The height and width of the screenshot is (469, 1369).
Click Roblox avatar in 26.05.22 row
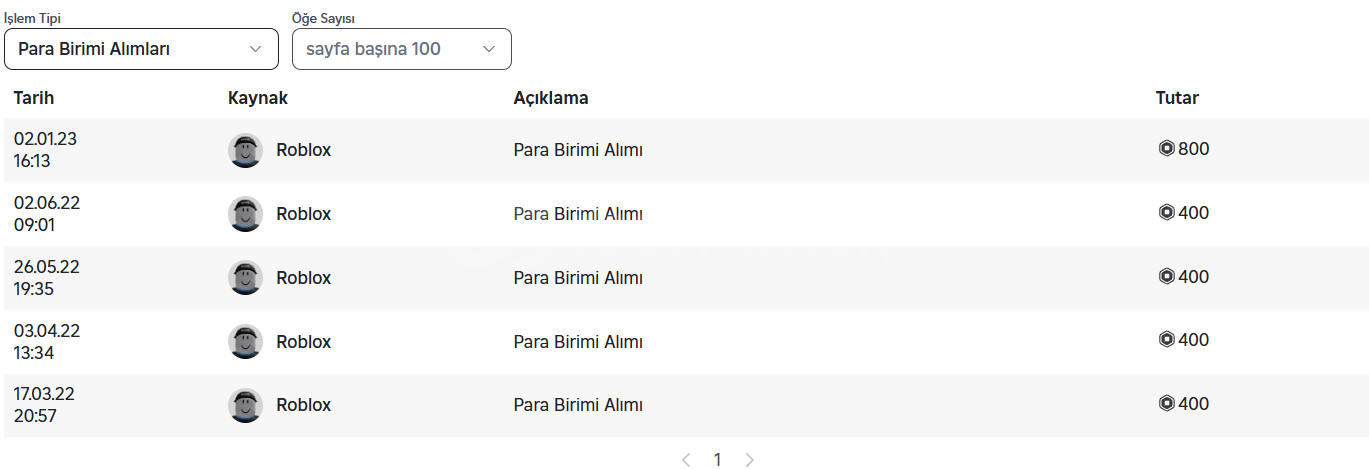point(245,278)
